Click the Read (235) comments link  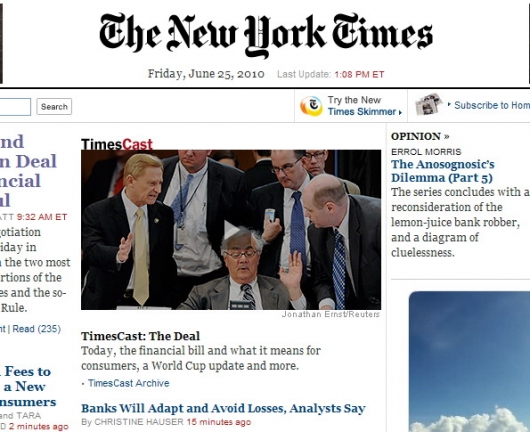click(37, 329)
